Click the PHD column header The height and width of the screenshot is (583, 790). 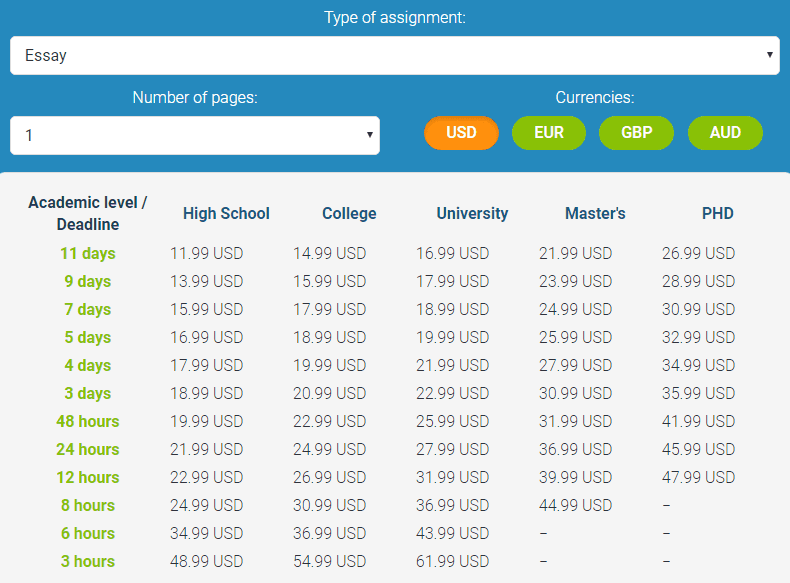717,214
